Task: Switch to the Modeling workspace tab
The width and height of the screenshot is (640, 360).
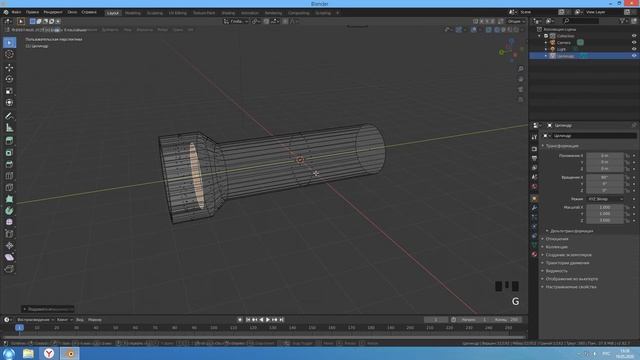Action: (x=133, y=13)
